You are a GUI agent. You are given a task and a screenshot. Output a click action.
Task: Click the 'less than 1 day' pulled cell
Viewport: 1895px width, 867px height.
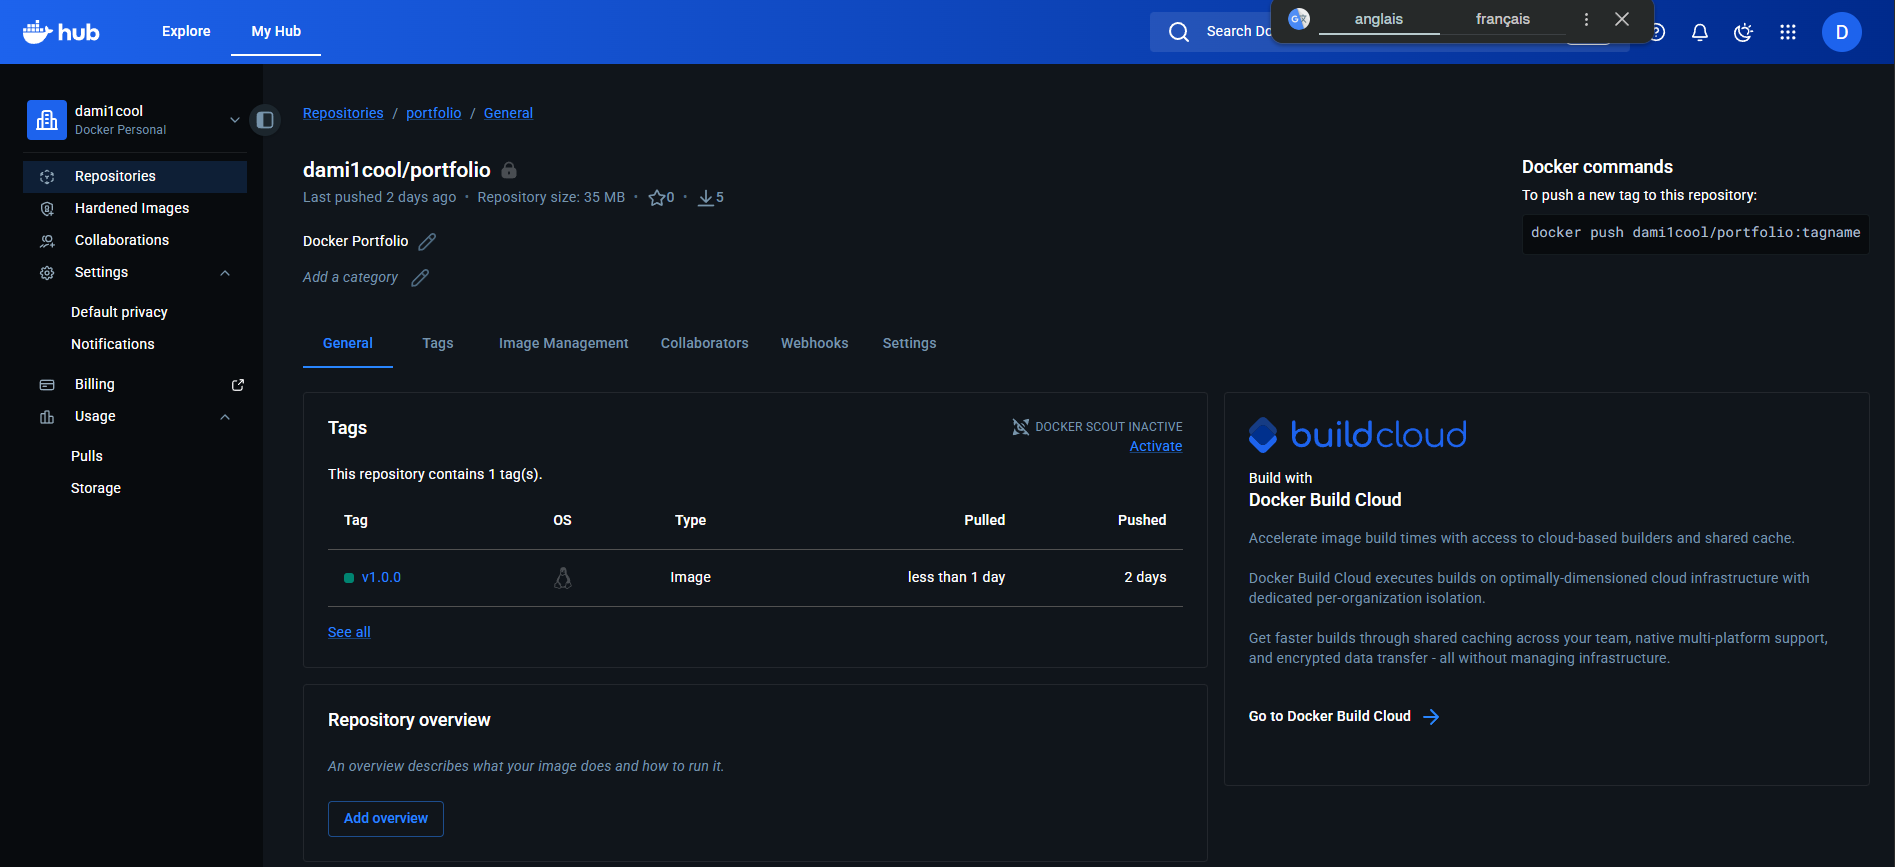click(956, 578)
